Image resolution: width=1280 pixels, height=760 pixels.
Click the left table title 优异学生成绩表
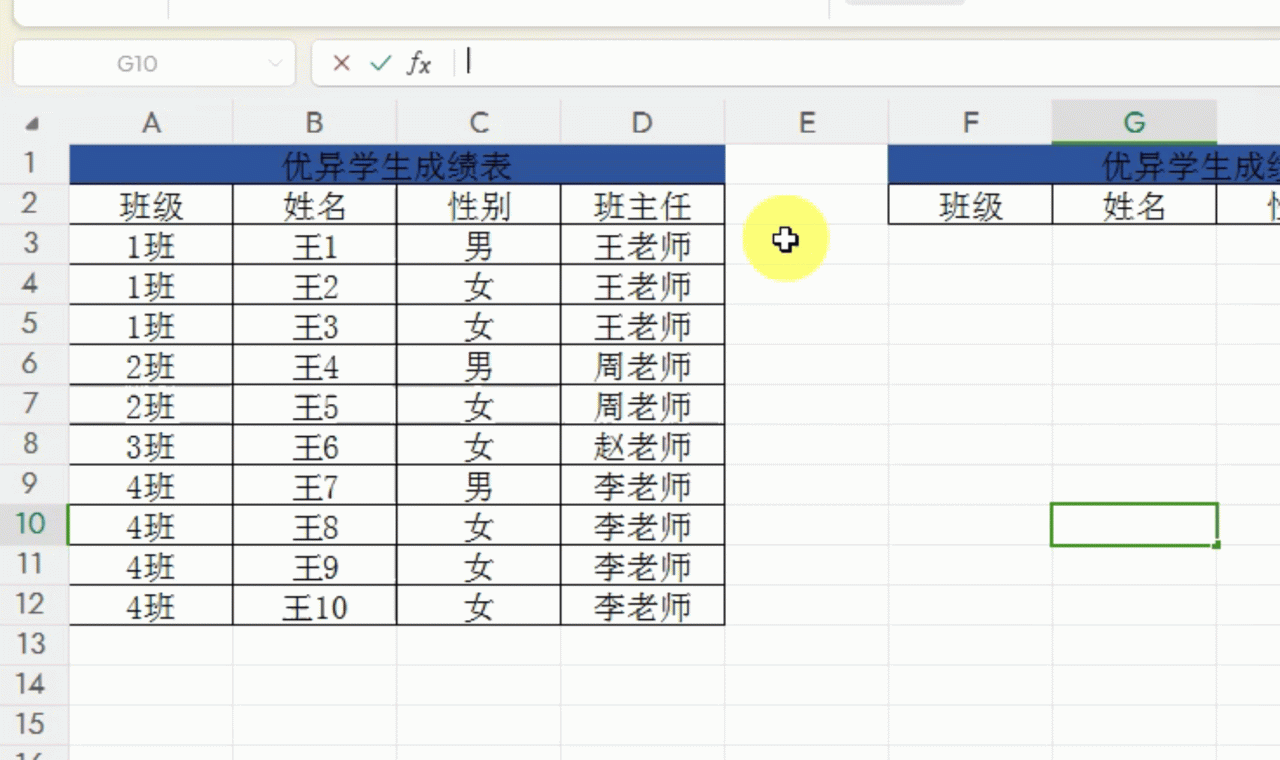tap(397, 165)
